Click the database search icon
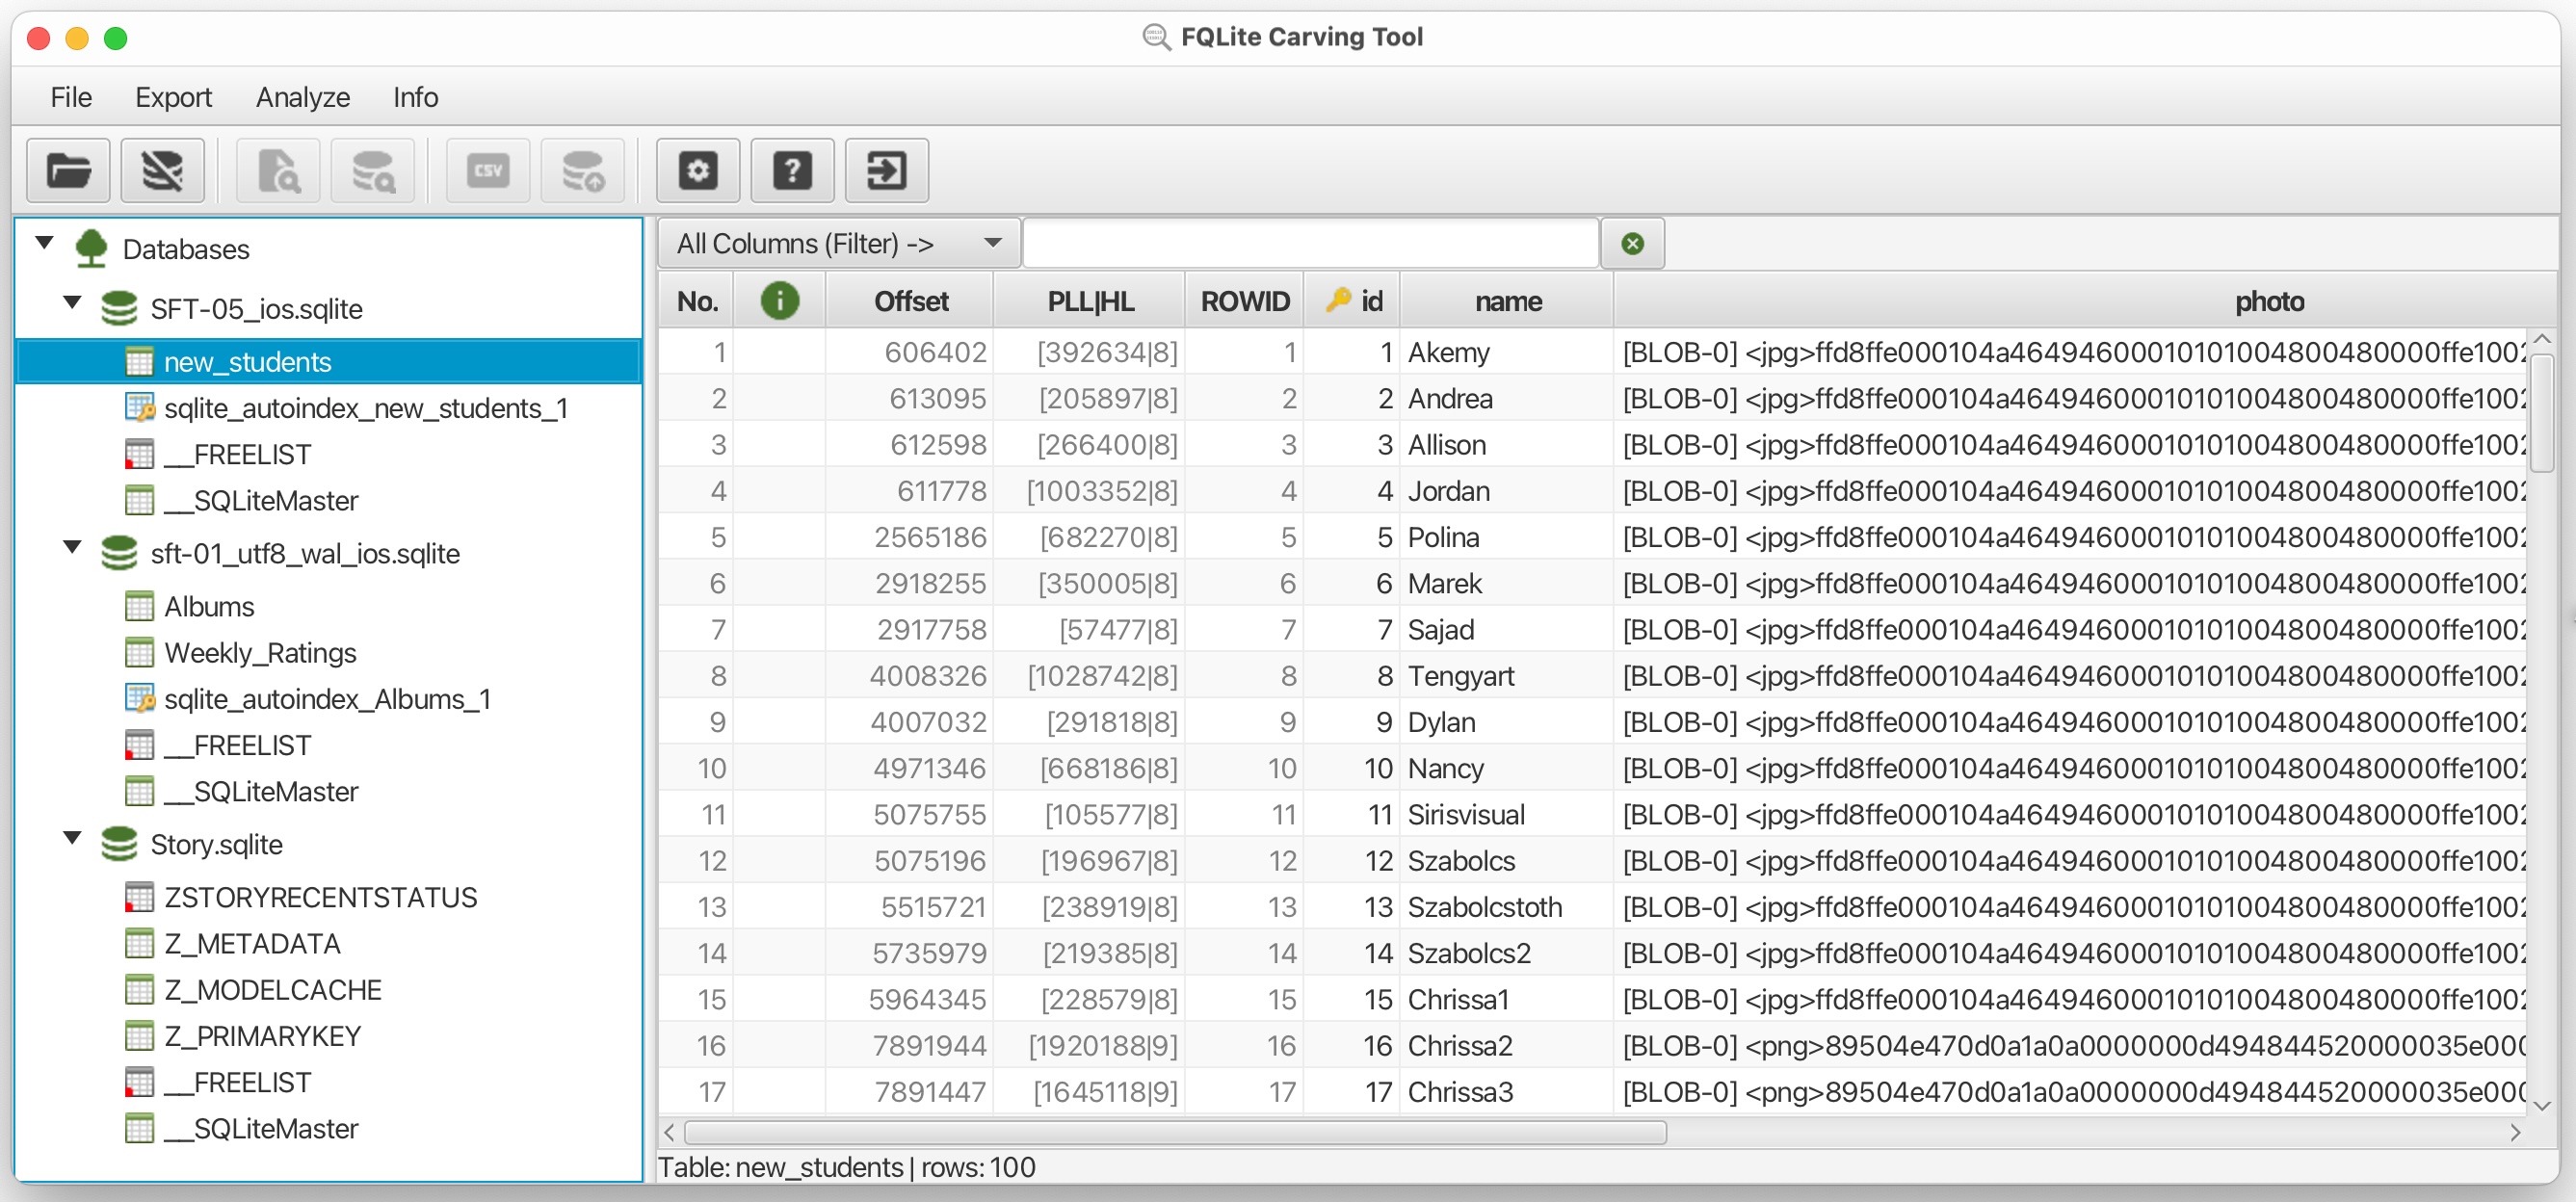Screen dimensions: 2576x1202 click(x=373, y=170)
